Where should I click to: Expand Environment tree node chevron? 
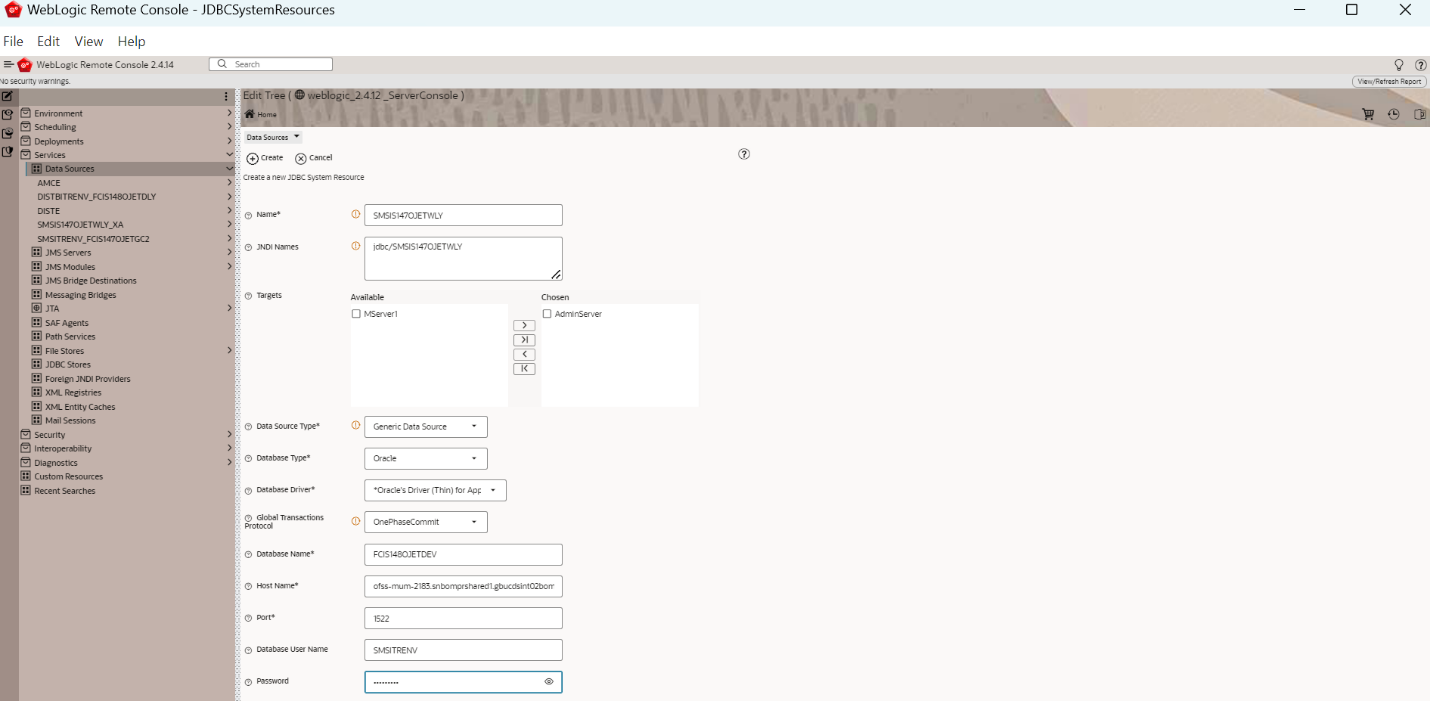(229, 113)
